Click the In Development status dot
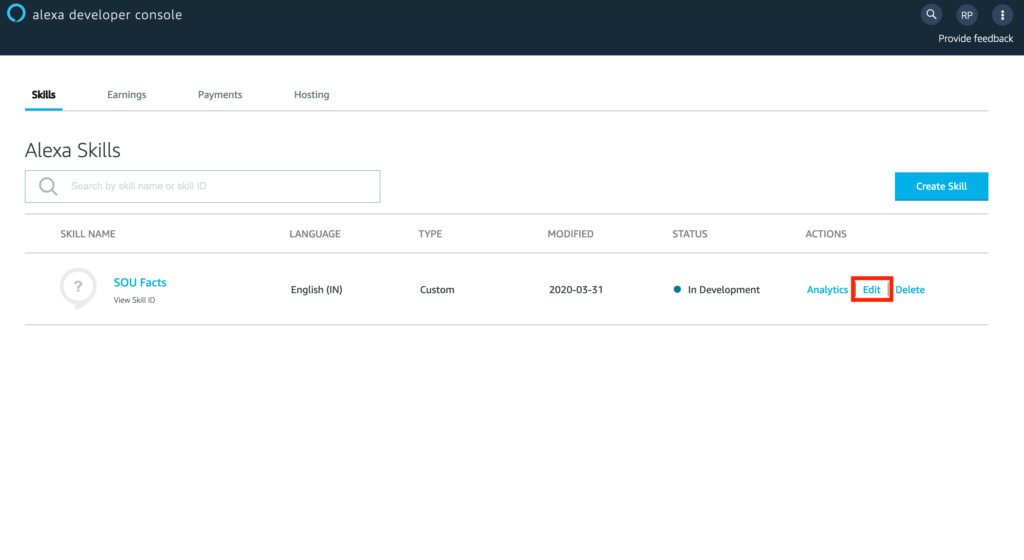 click(x=678, y=290)
